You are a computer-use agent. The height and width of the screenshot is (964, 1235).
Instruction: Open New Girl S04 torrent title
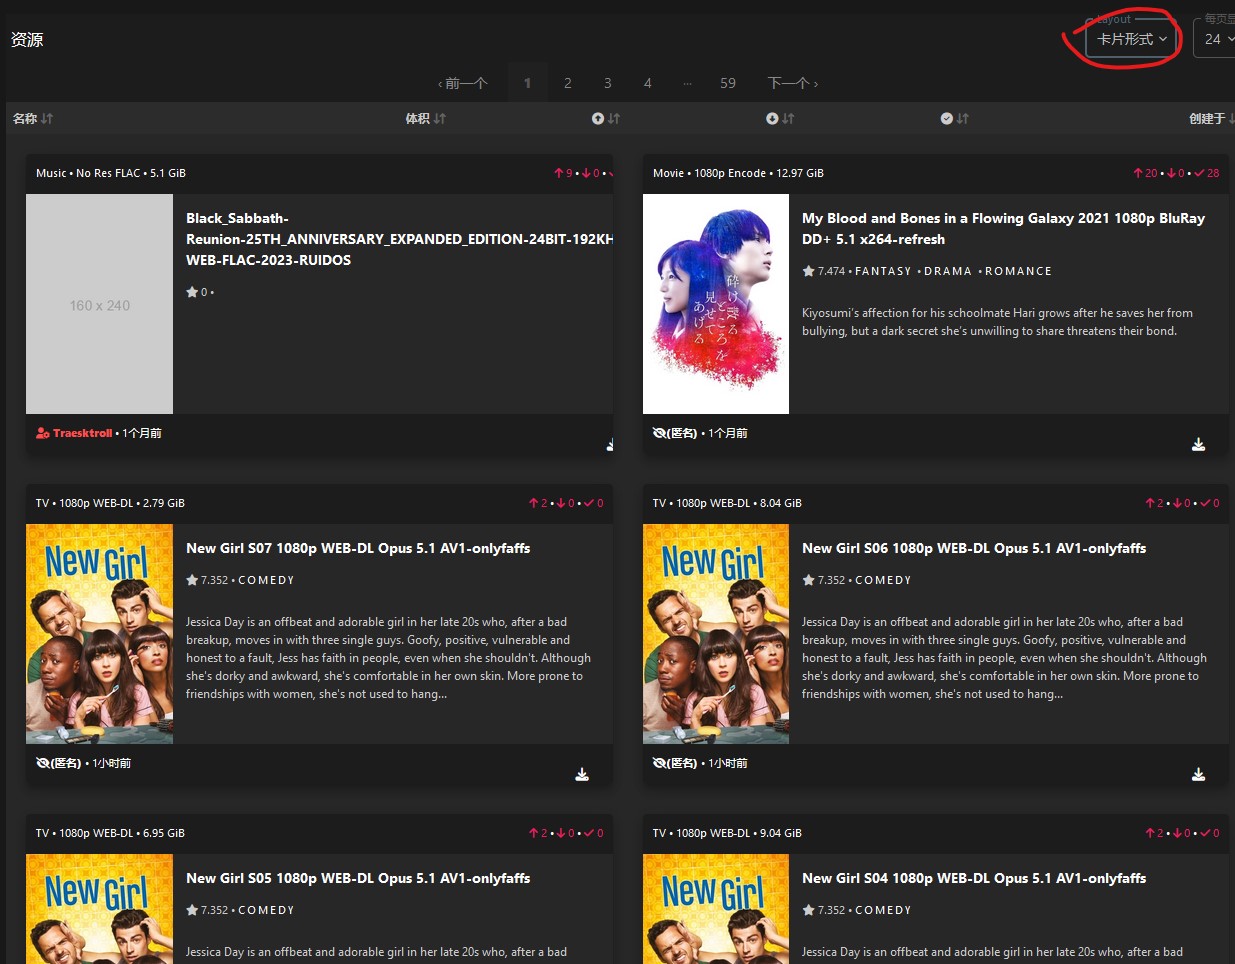tap(974, 878)
